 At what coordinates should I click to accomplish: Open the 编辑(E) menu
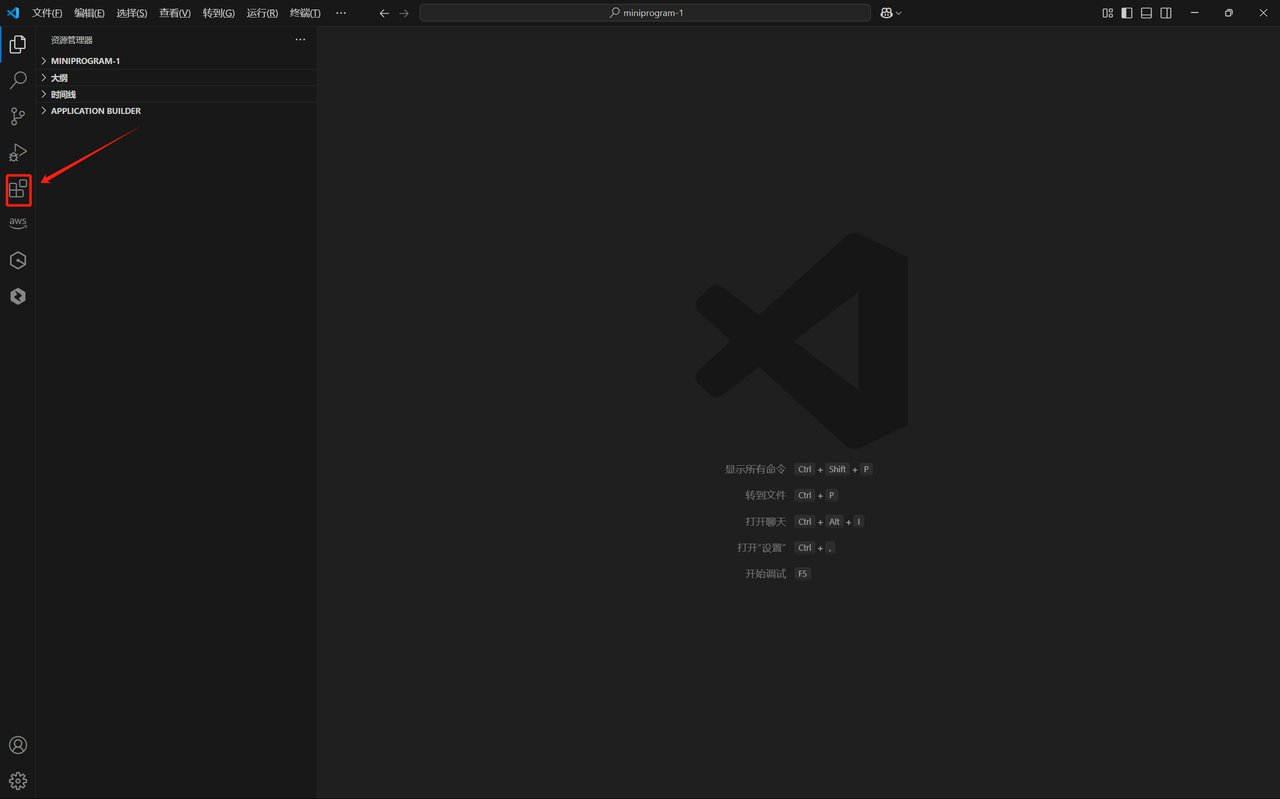(x=89, y=13)
